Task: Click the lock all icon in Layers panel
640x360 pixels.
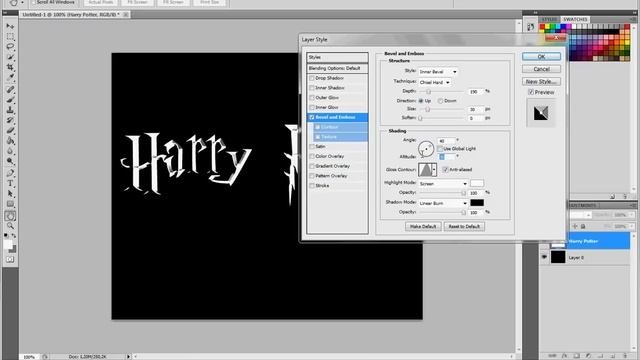Action: point(583,226)
